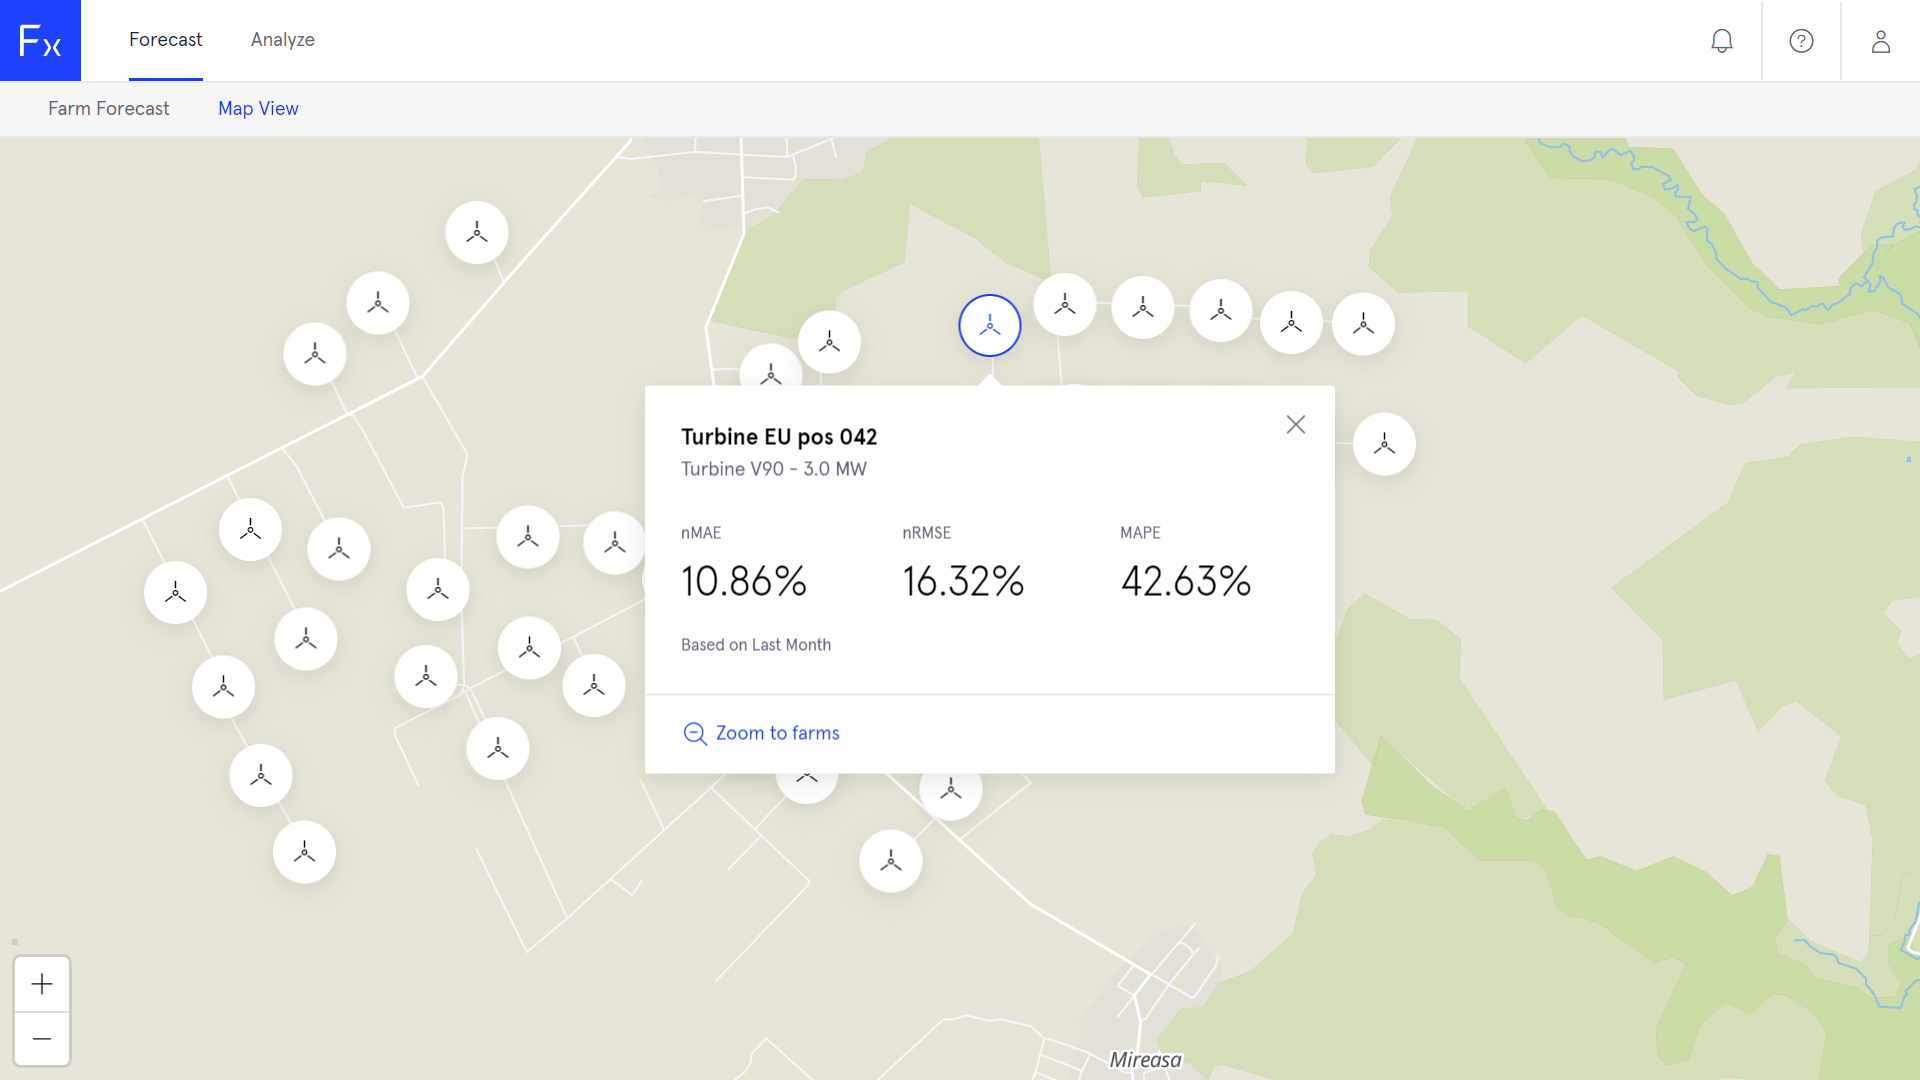Image resolution: width=1920 pixels, height=1080 pixels.
Task: Select the topmost turbine marker on the map
Action: click(477, 233)
